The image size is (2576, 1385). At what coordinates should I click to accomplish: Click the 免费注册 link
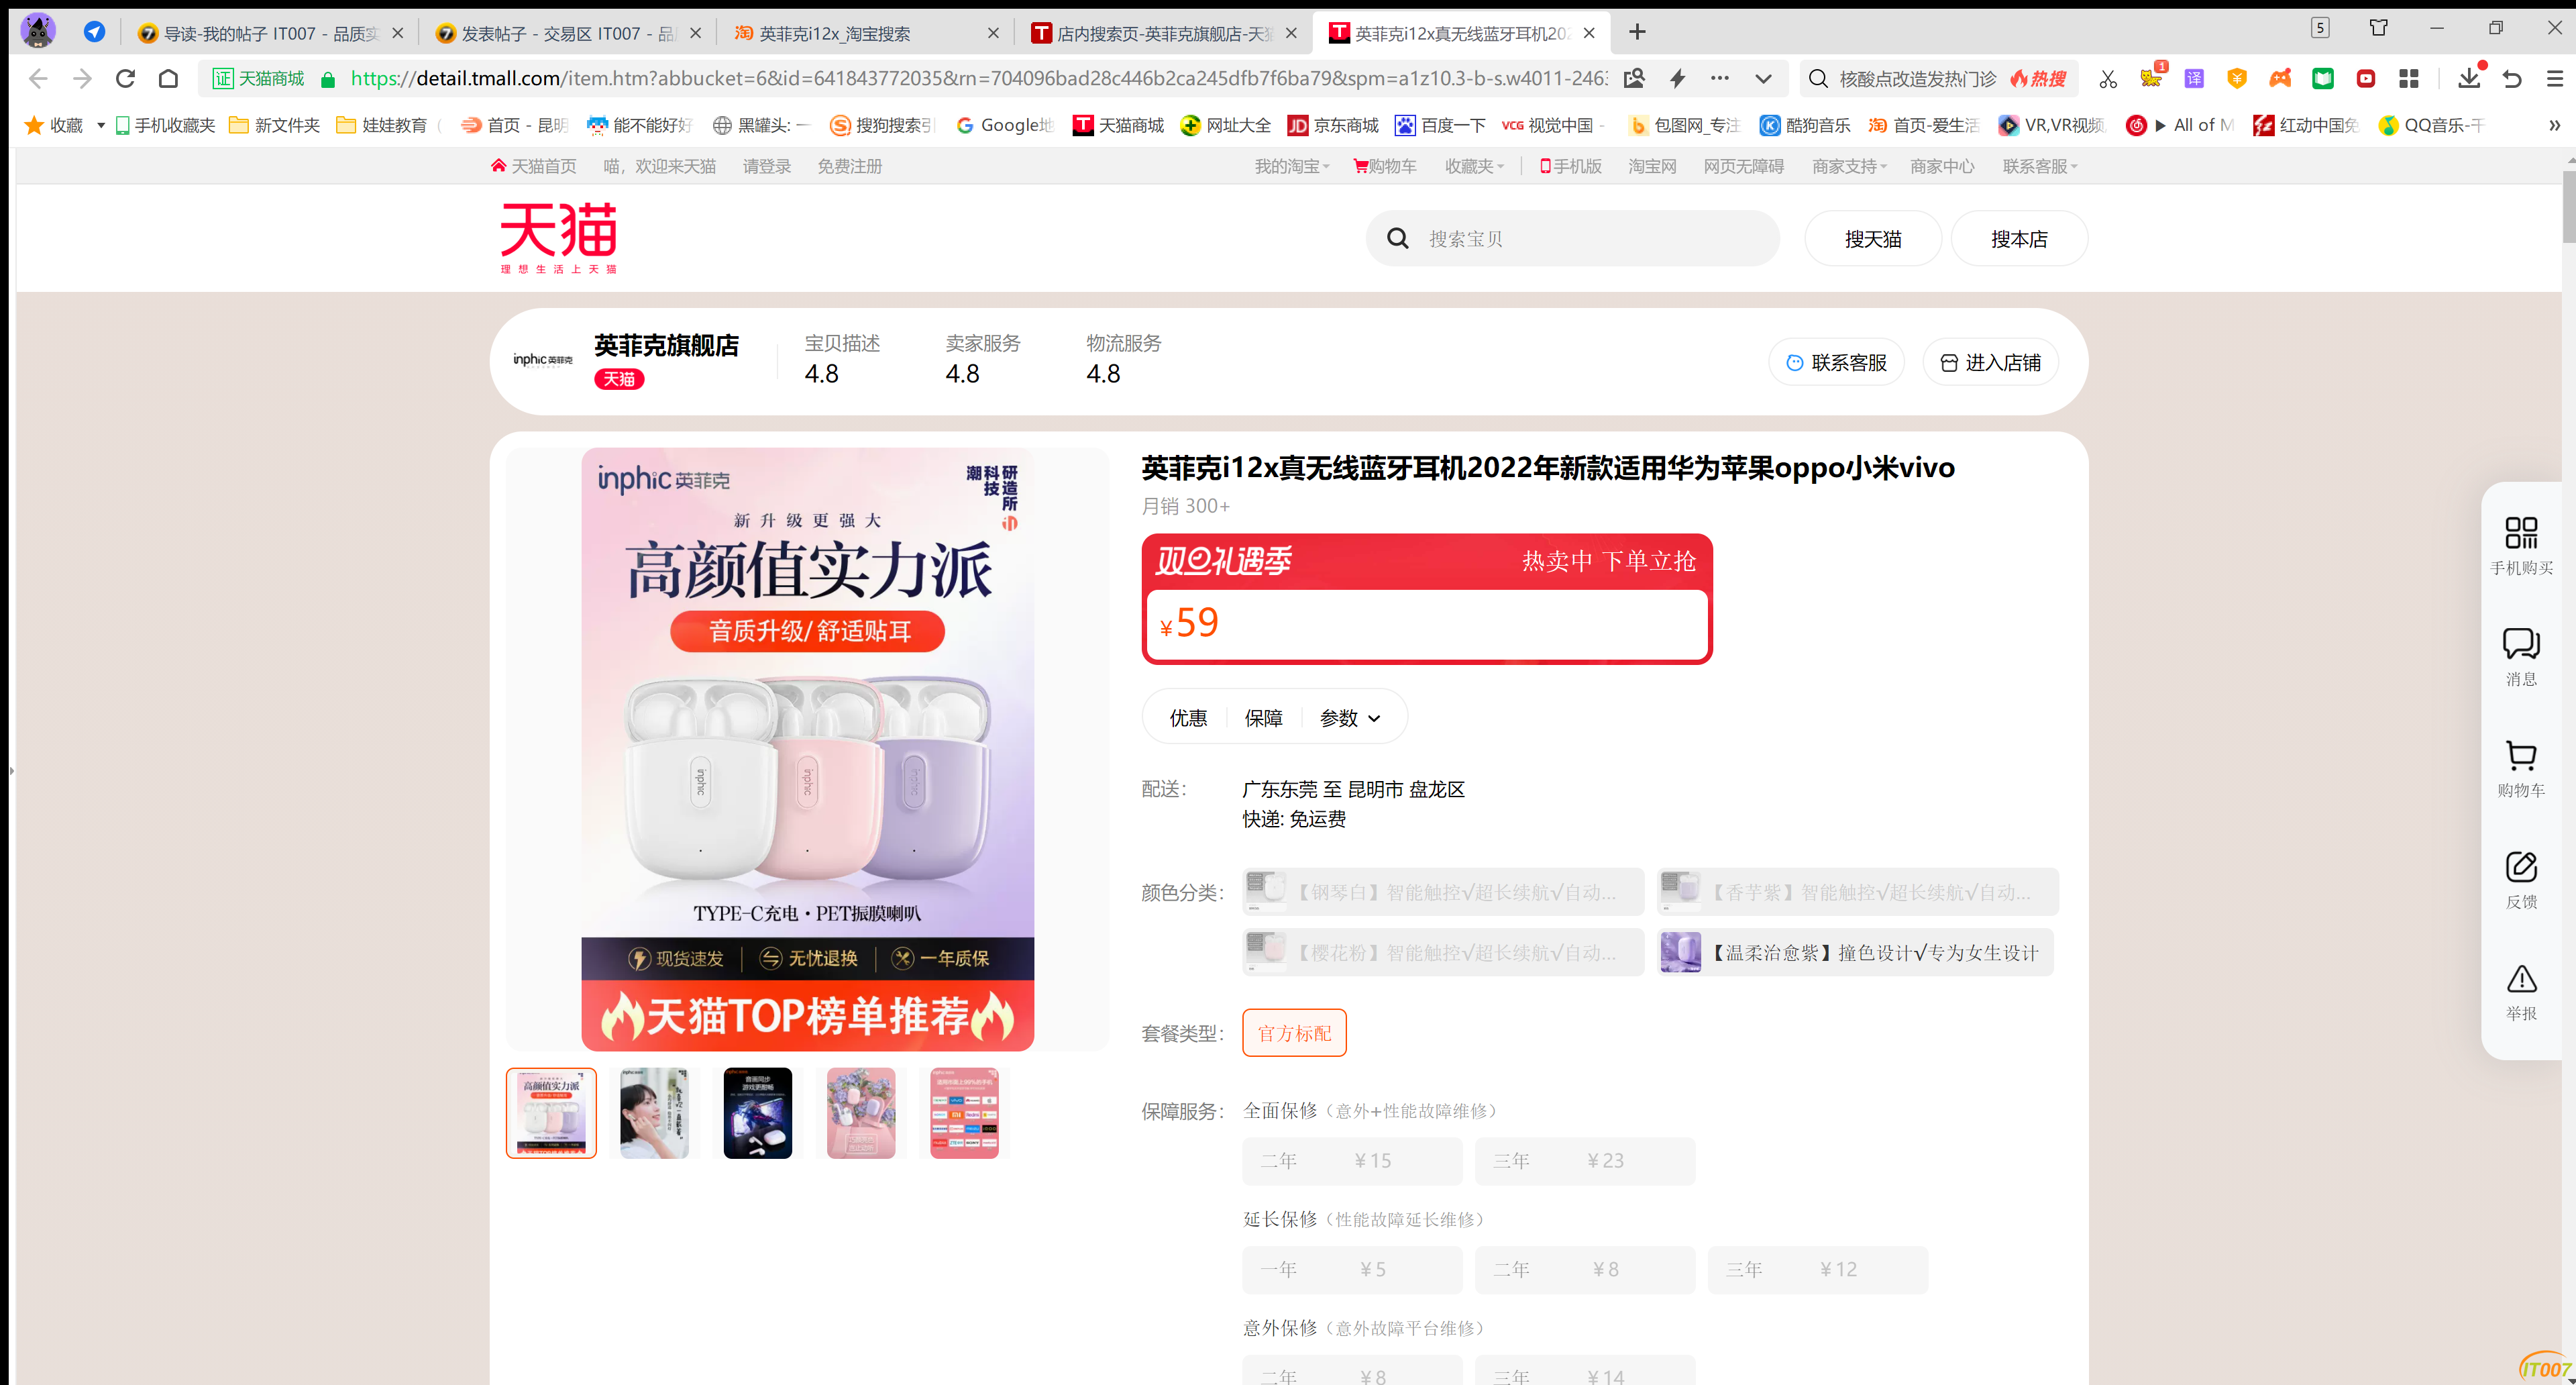[849, 166]
